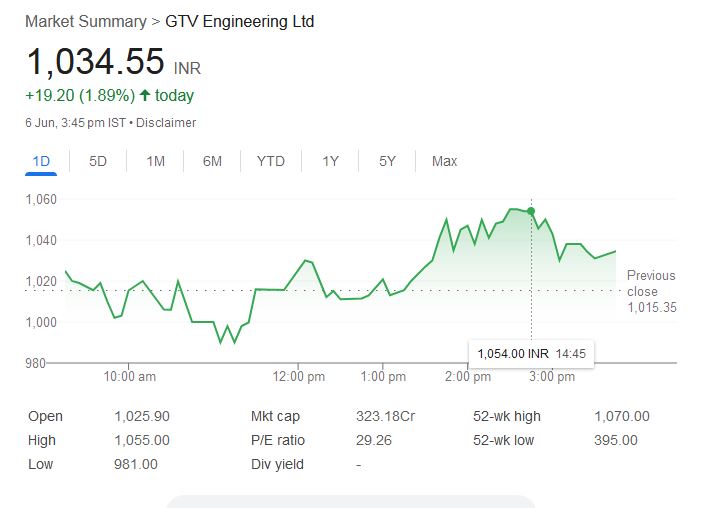Screen dimensions: 726x508
Task: View the 5Y price history tab
Action: coord(387,161)
